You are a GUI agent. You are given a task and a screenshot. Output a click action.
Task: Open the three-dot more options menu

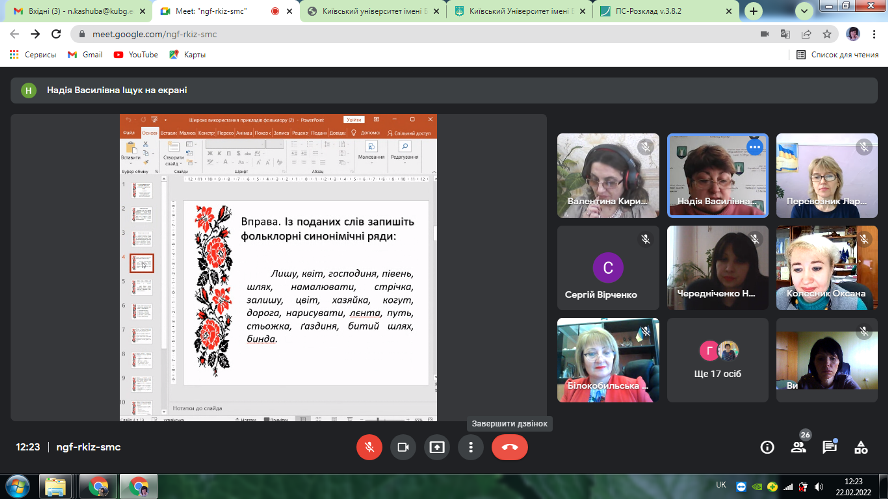471,447
